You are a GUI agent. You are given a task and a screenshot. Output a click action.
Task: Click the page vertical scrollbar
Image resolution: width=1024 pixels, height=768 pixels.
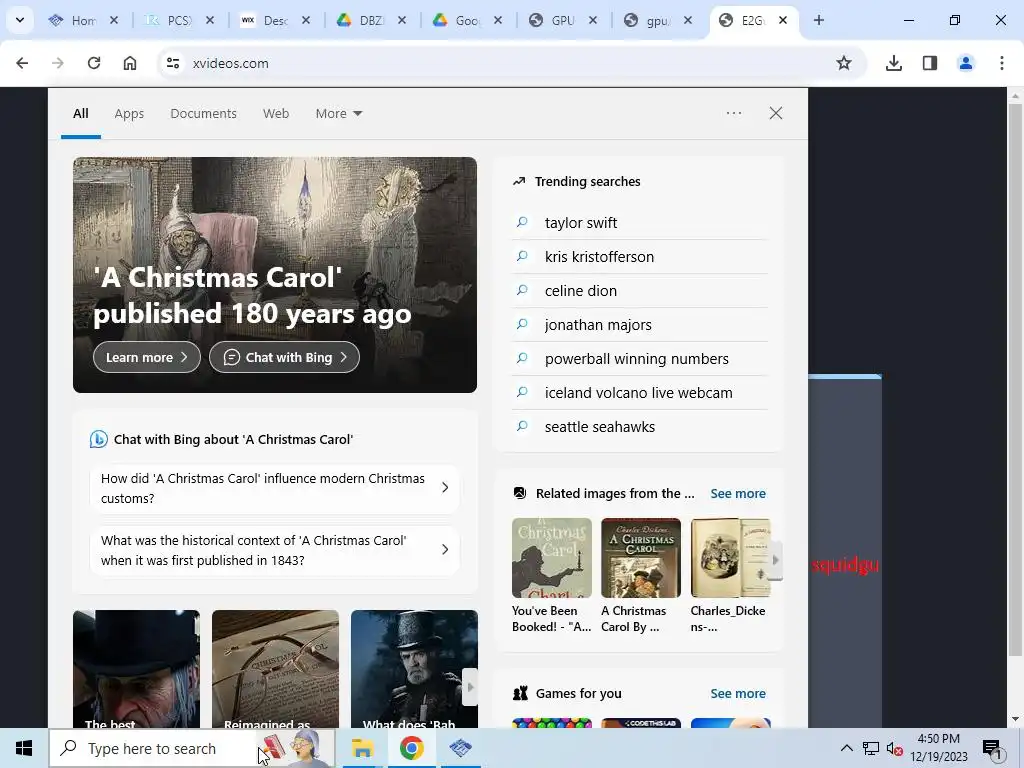pyautogui.click(x=1015, y=379)
